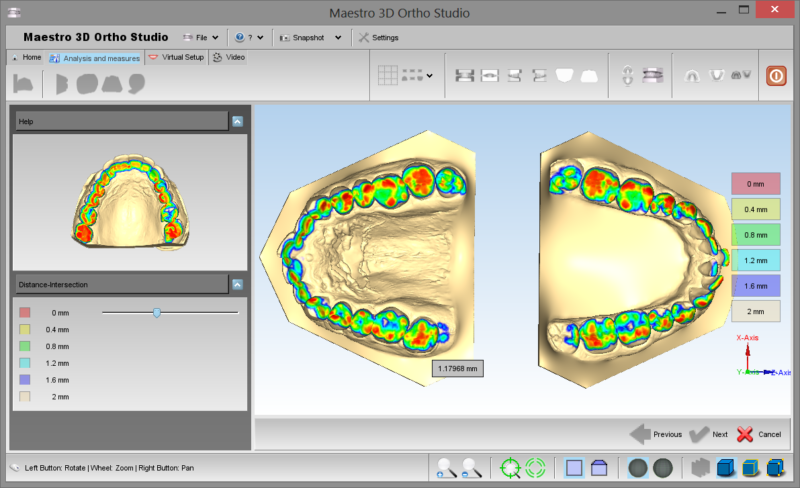Viewport: 800px width, 488px height.
Task: Click the closed bite occlusion icon
Action: (x=653, y=76)
